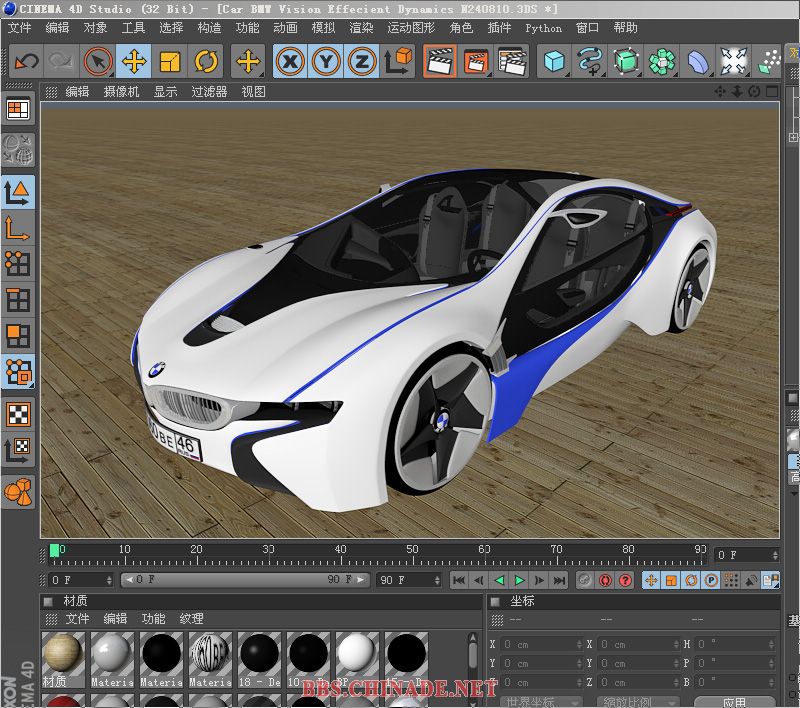Open Render Settings clapperboard icon

pyautogui.click(x=512, y=62)
